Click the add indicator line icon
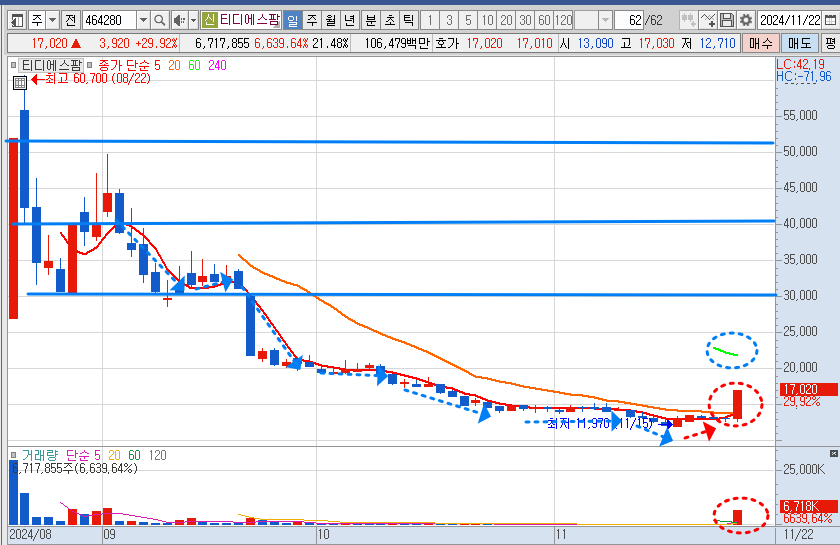The image size is (840, 545). (x=708, y=20)
